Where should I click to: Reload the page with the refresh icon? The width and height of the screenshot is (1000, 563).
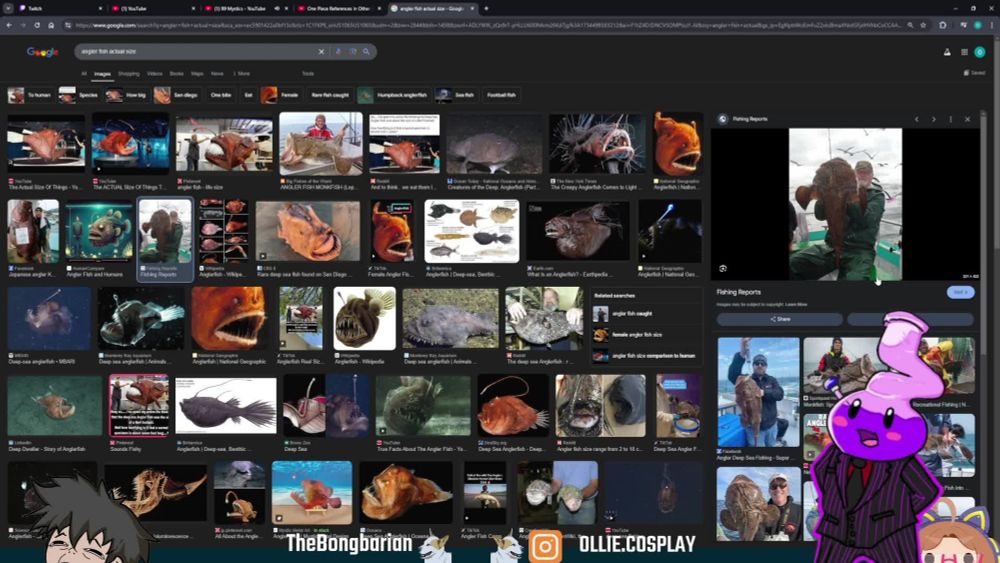(x=37, y=25)
